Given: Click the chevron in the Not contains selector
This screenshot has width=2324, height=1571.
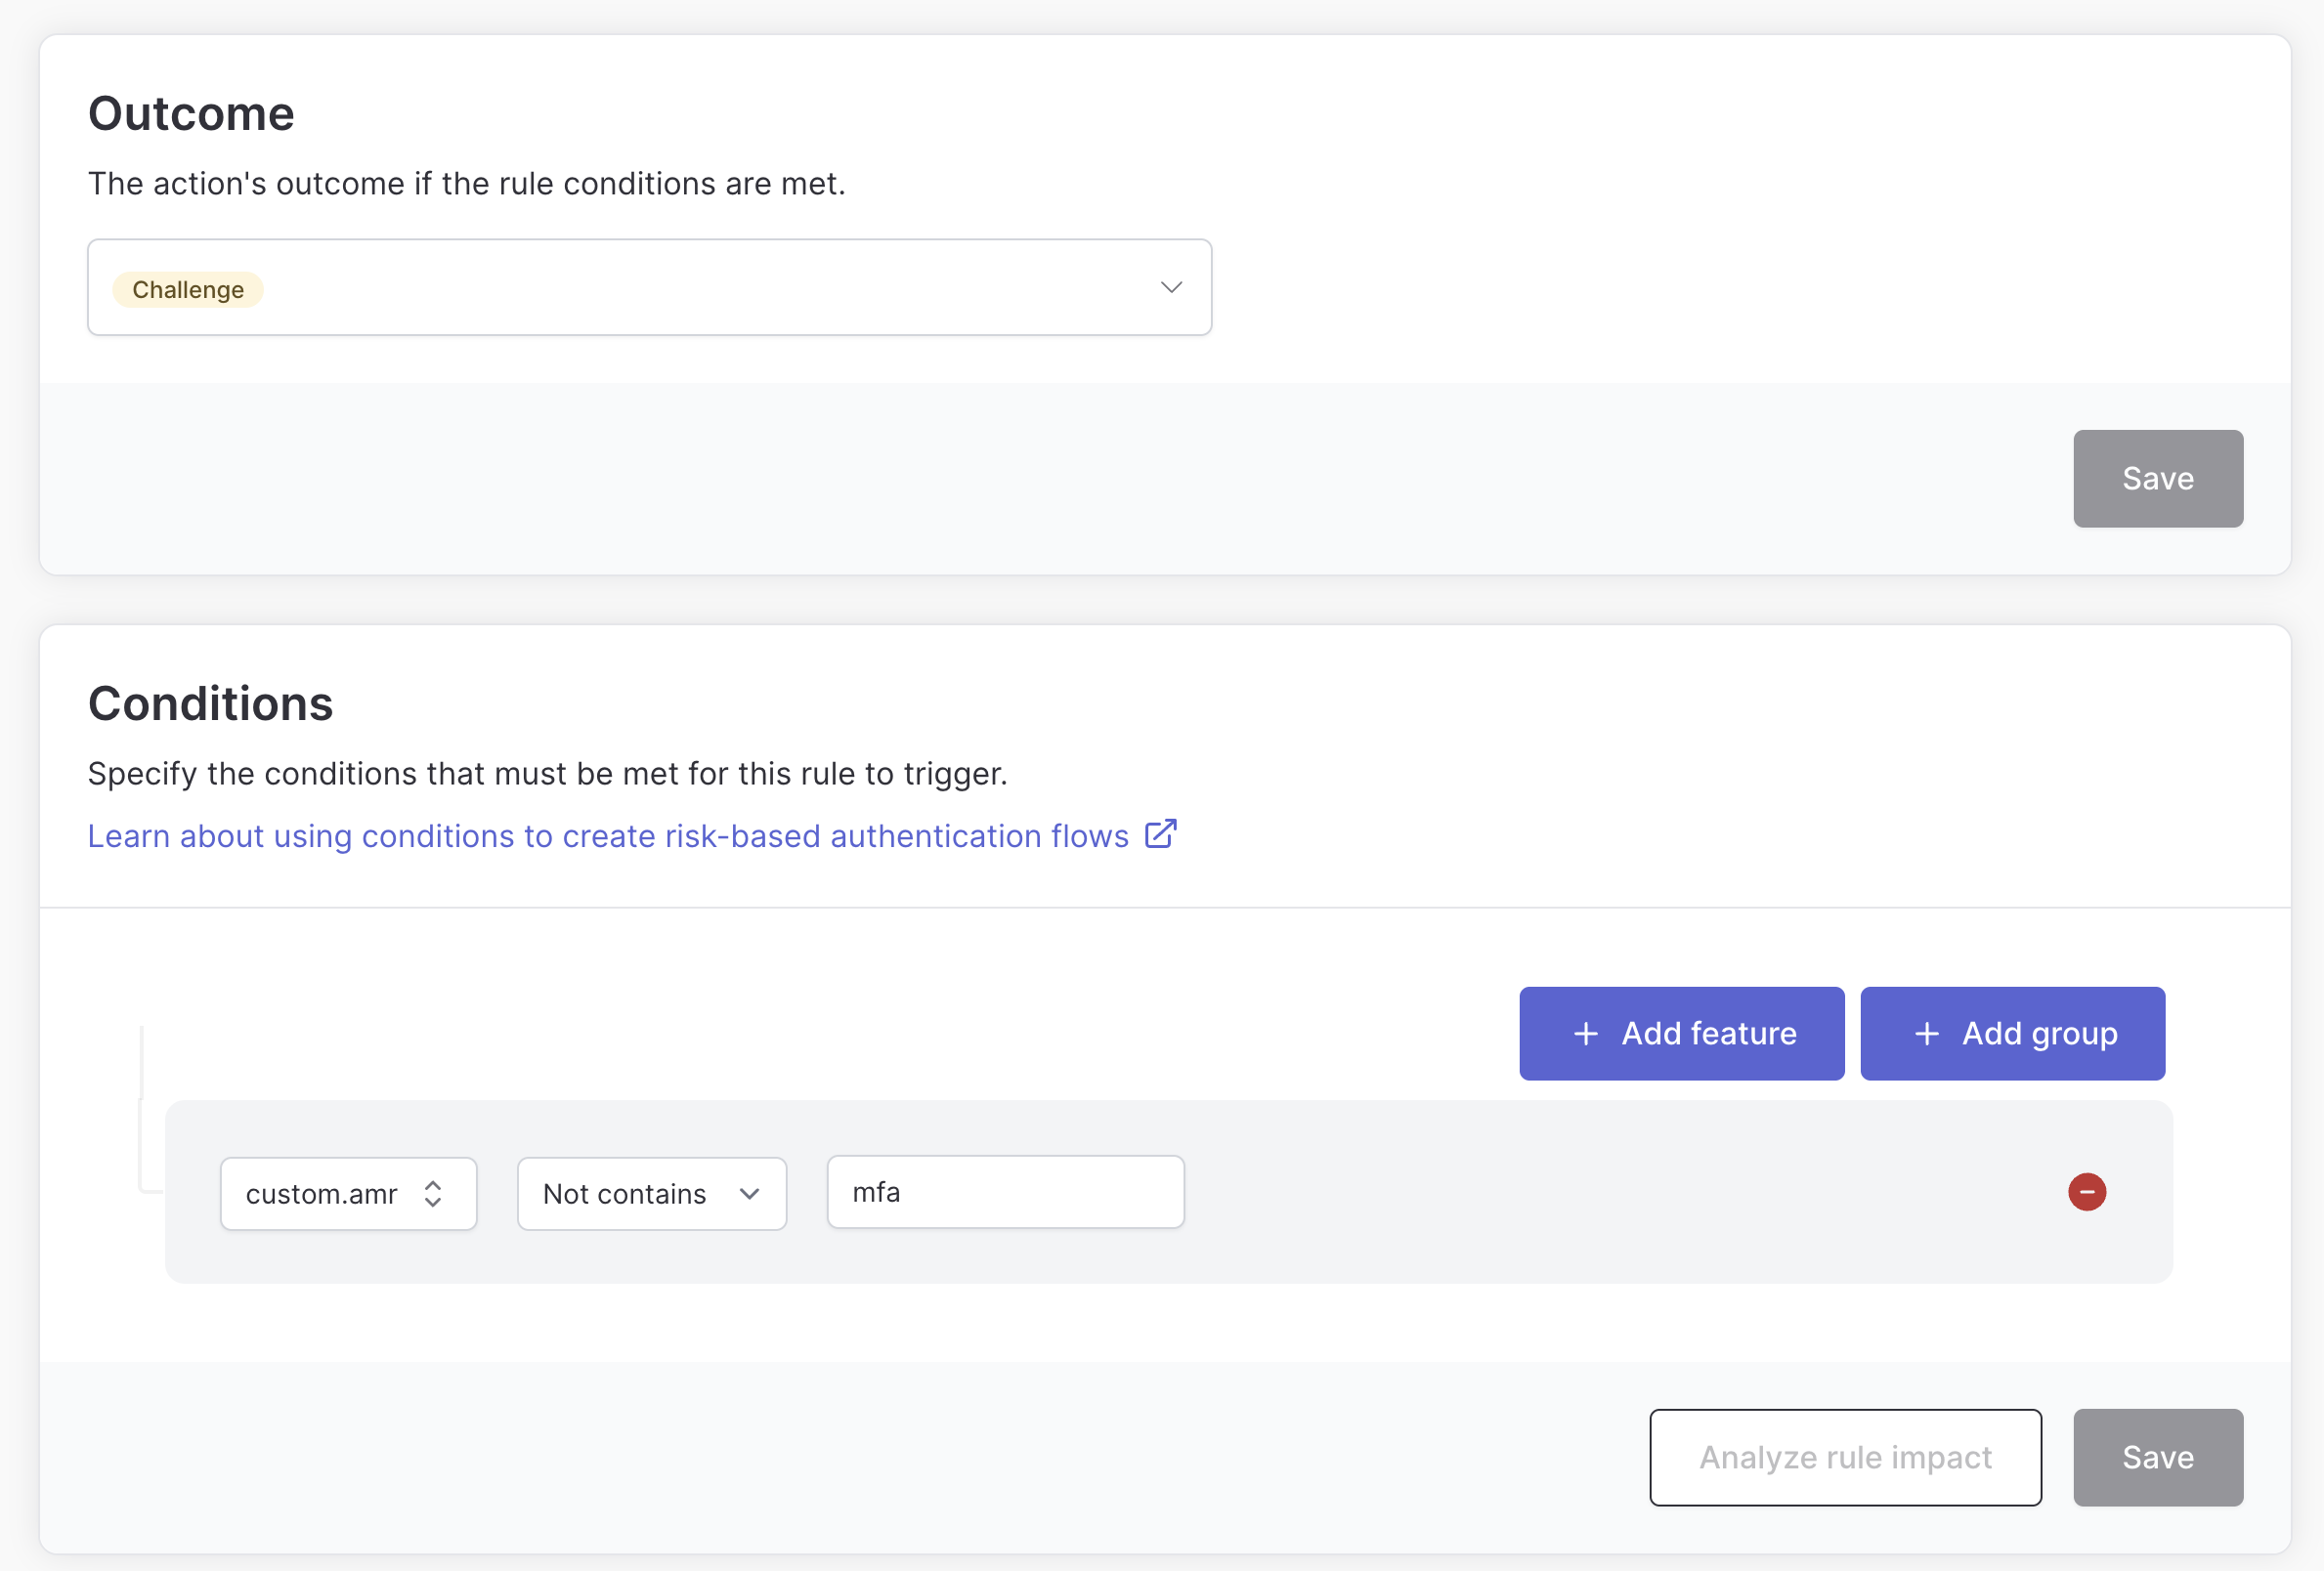Looking at the screenshot, I should click(749, 1193).
